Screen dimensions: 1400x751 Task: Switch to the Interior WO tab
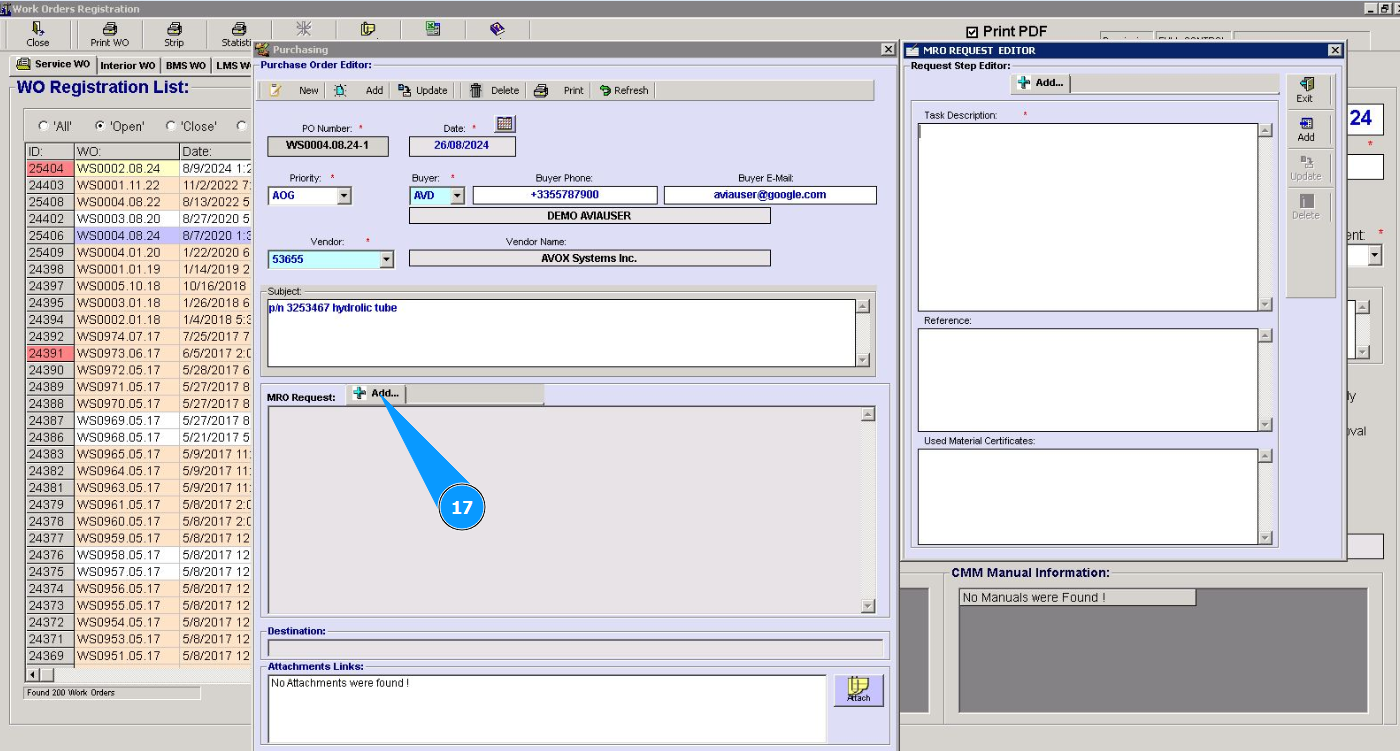[127, 66]
